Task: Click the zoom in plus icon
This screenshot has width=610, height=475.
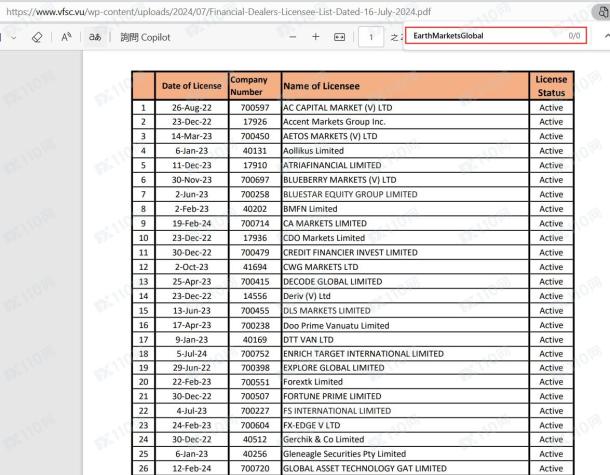Action: coord(316,37)
